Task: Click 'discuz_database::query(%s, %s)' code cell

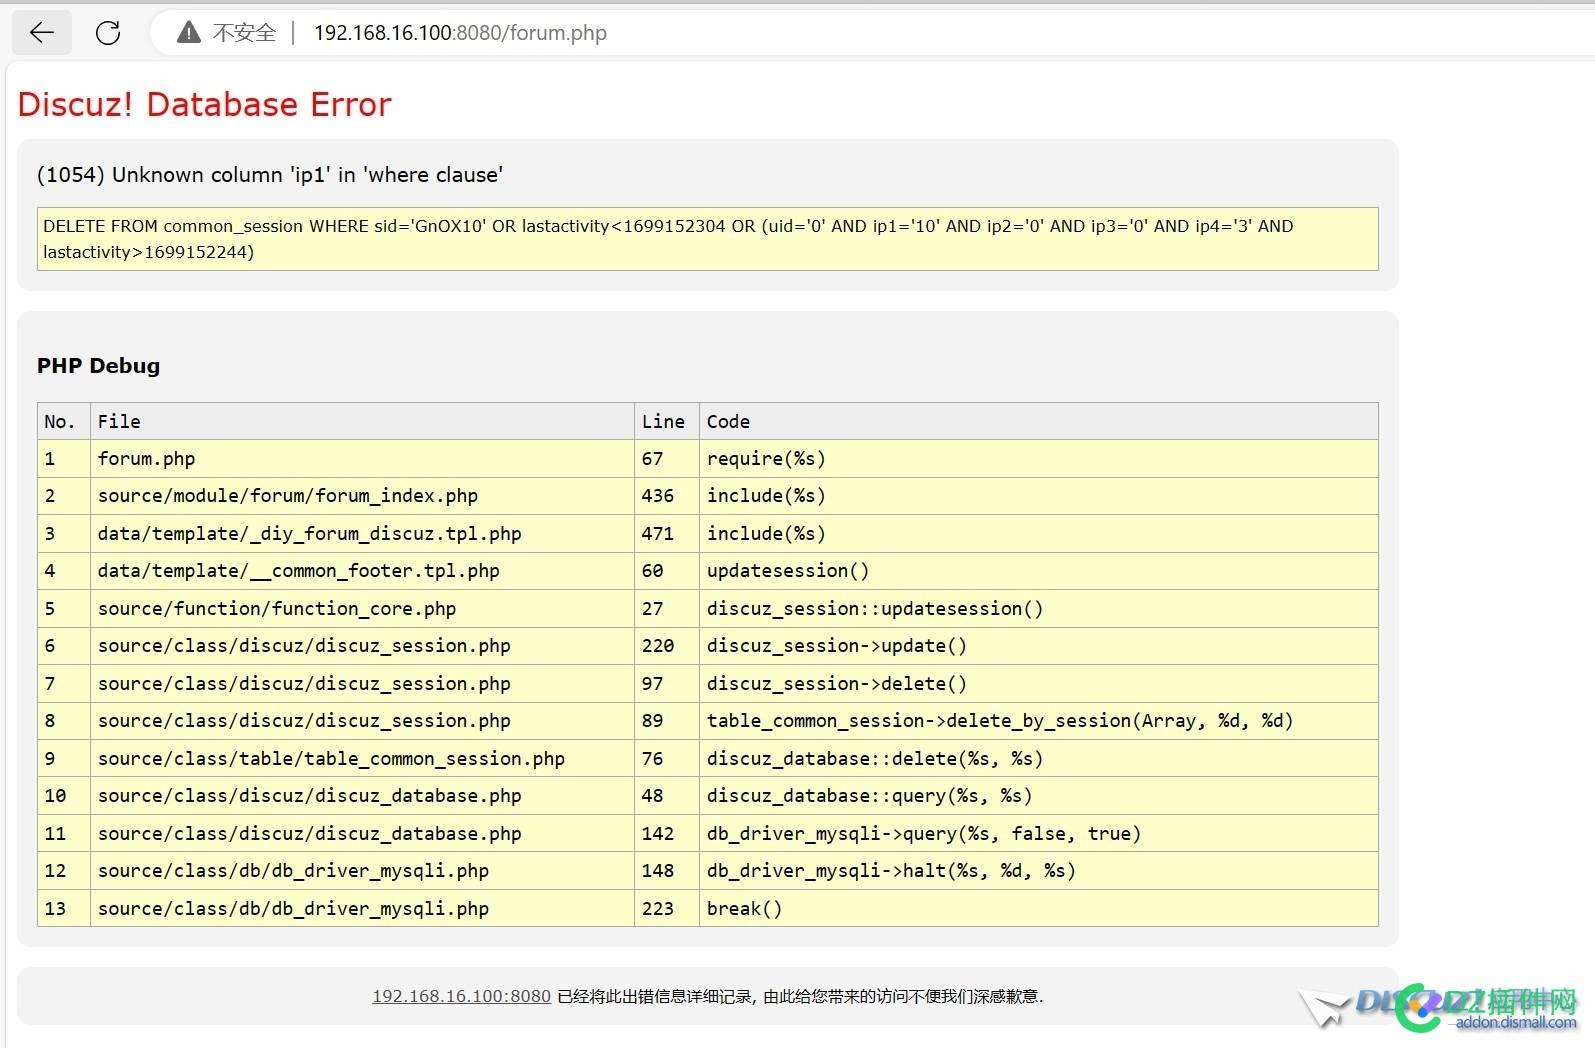Action: click(1038, 796)
